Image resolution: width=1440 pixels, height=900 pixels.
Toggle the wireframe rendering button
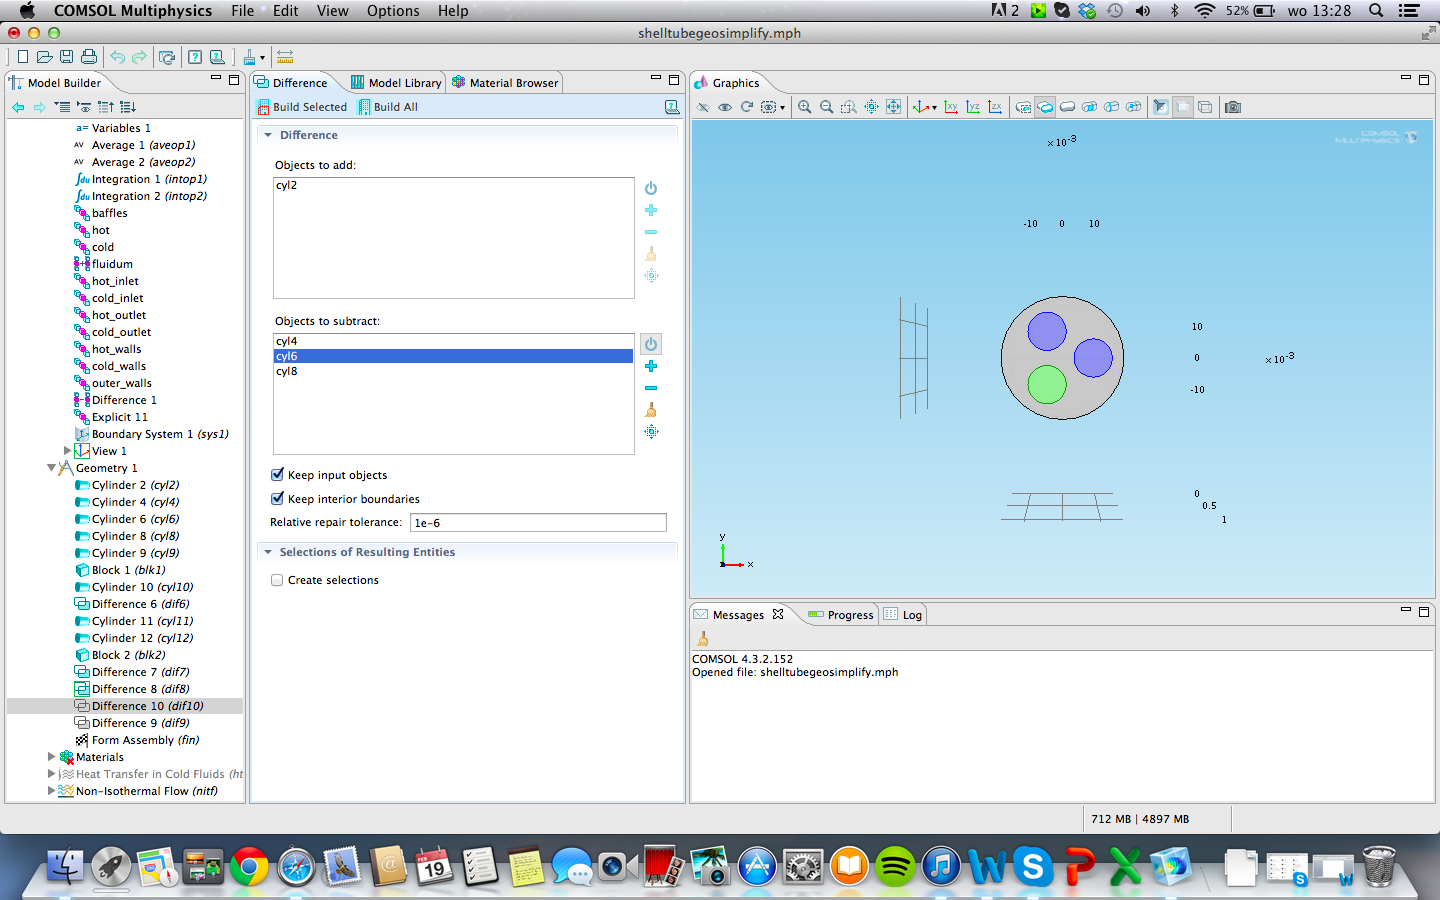point(1205,107)
